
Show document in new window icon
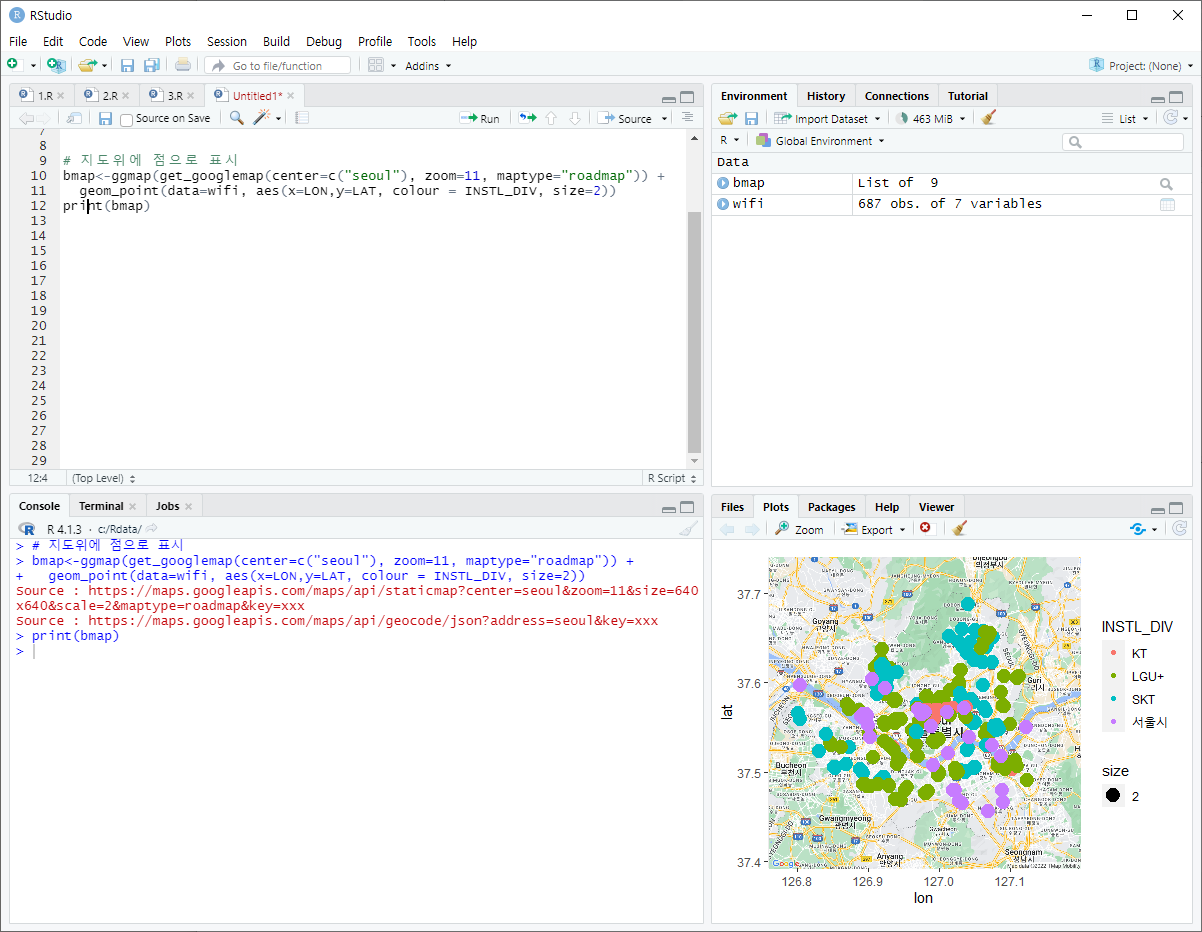[74, 118]
